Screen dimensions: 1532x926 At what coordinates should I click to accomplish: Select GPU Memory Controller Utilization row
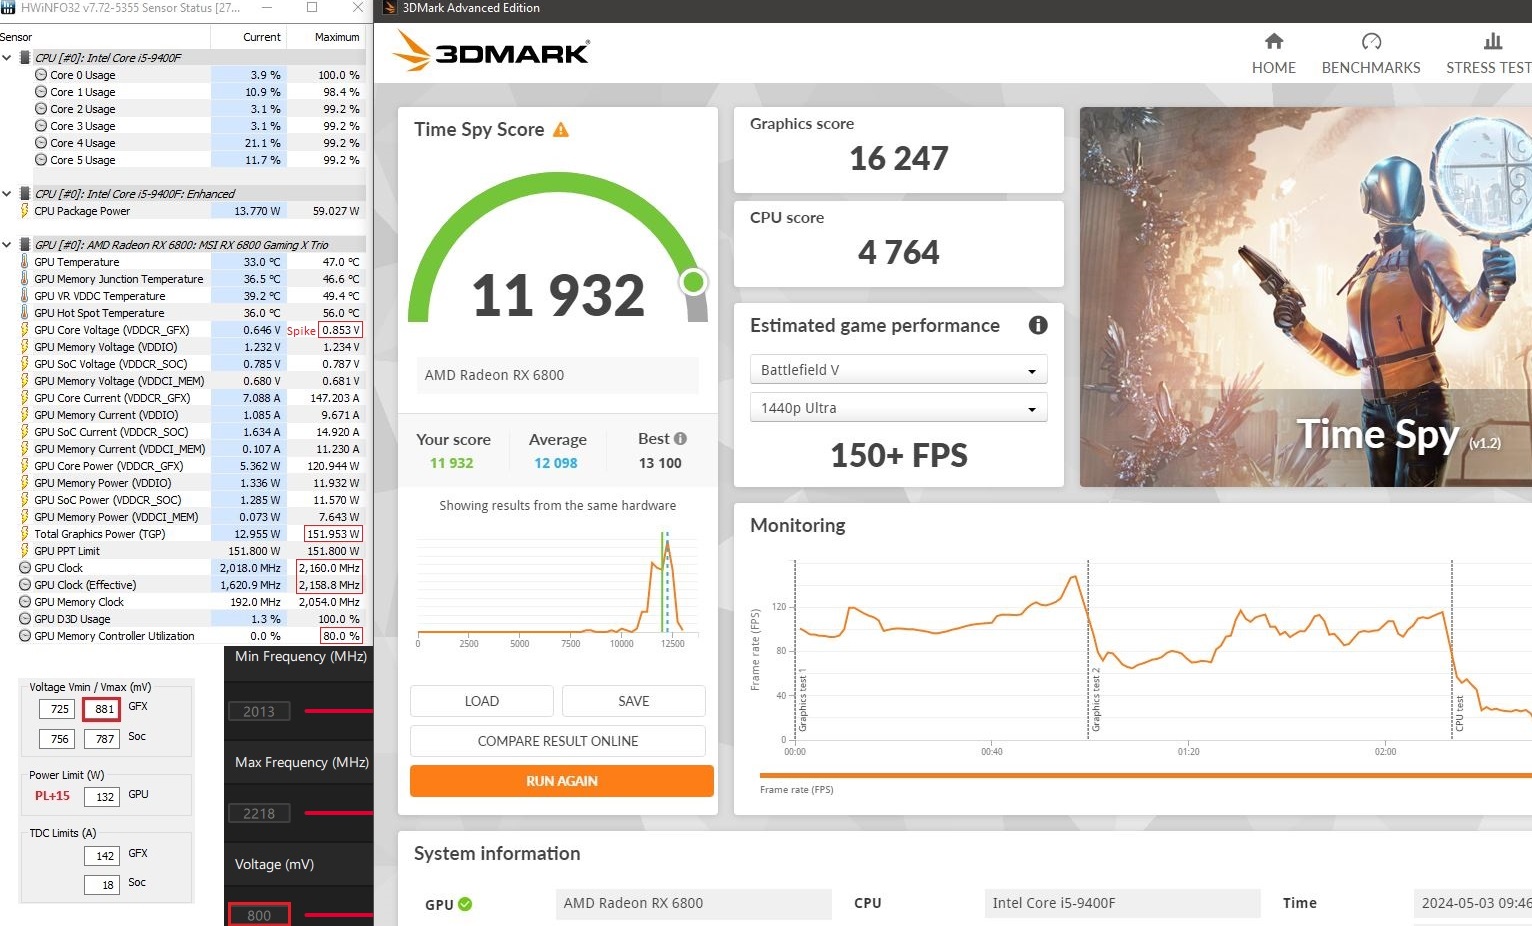pos(183,636)
